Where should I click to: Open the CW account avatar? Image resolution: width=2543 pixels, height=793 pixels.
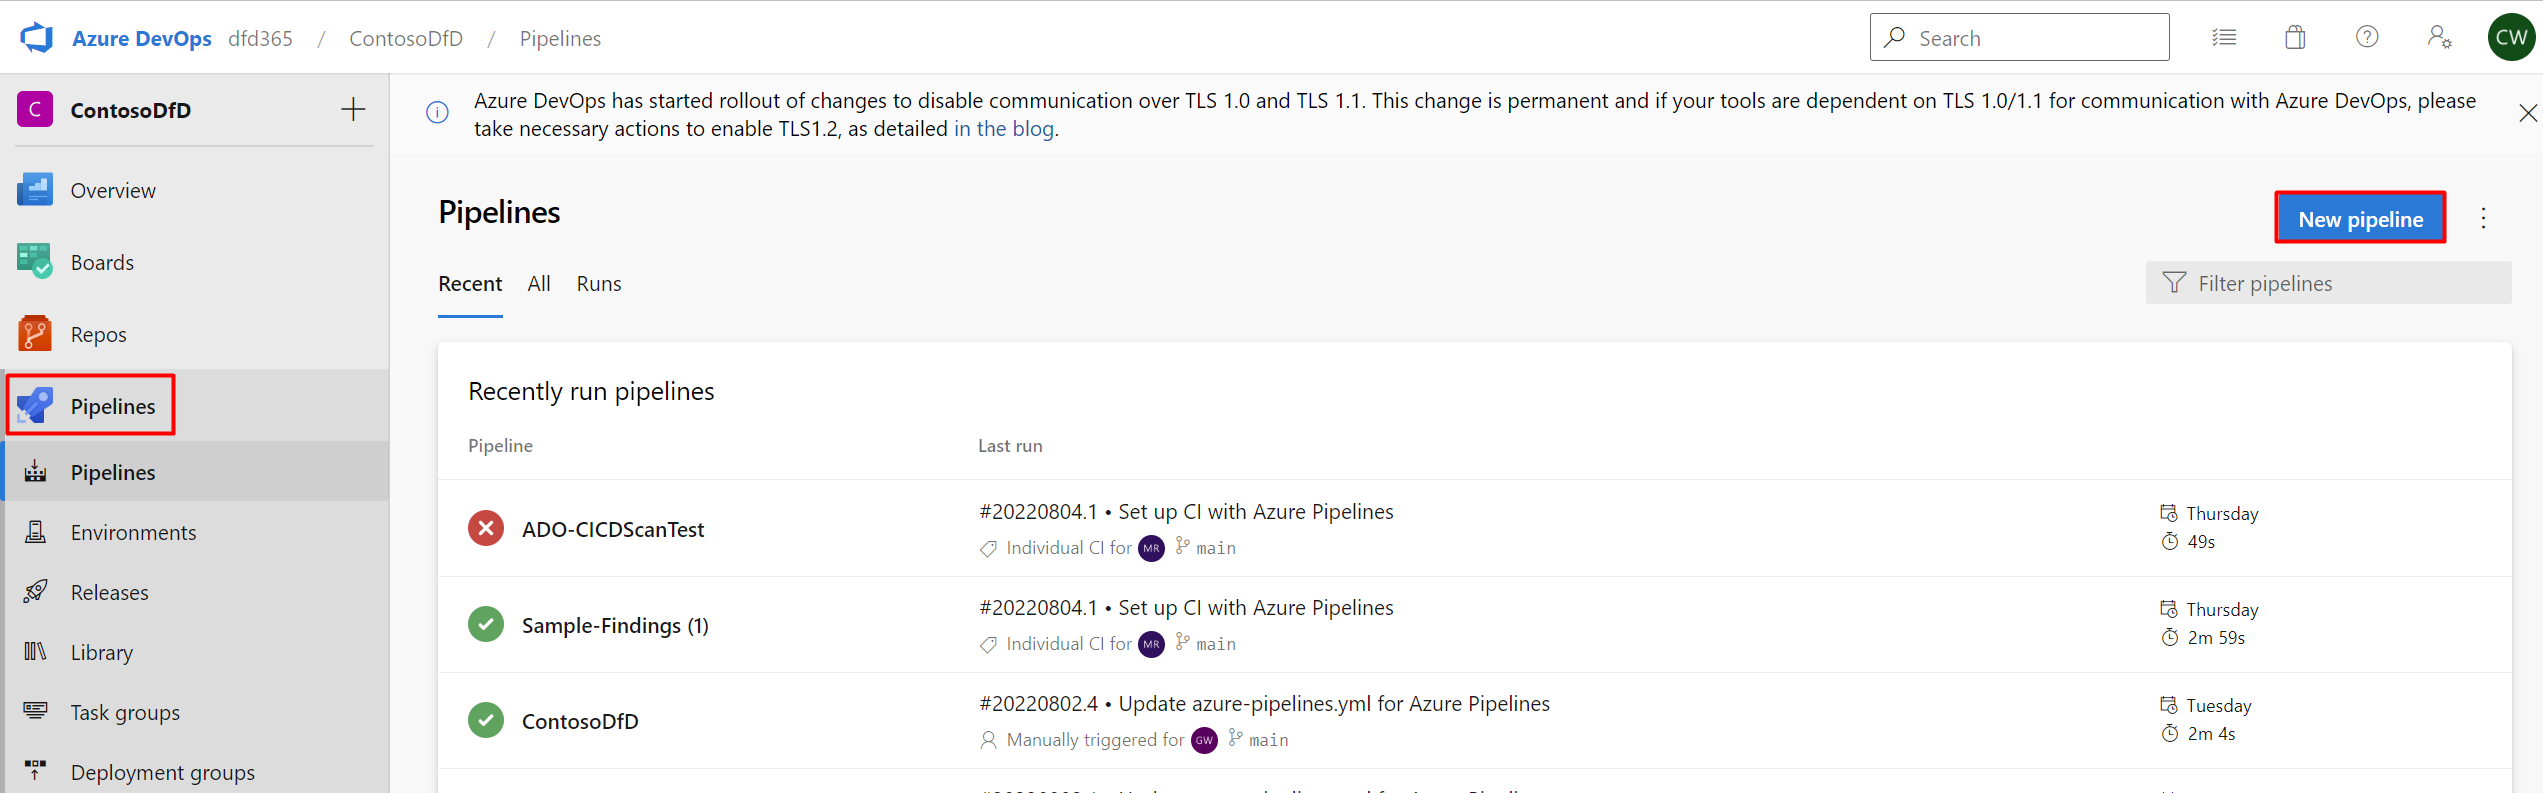(2511, 37)
